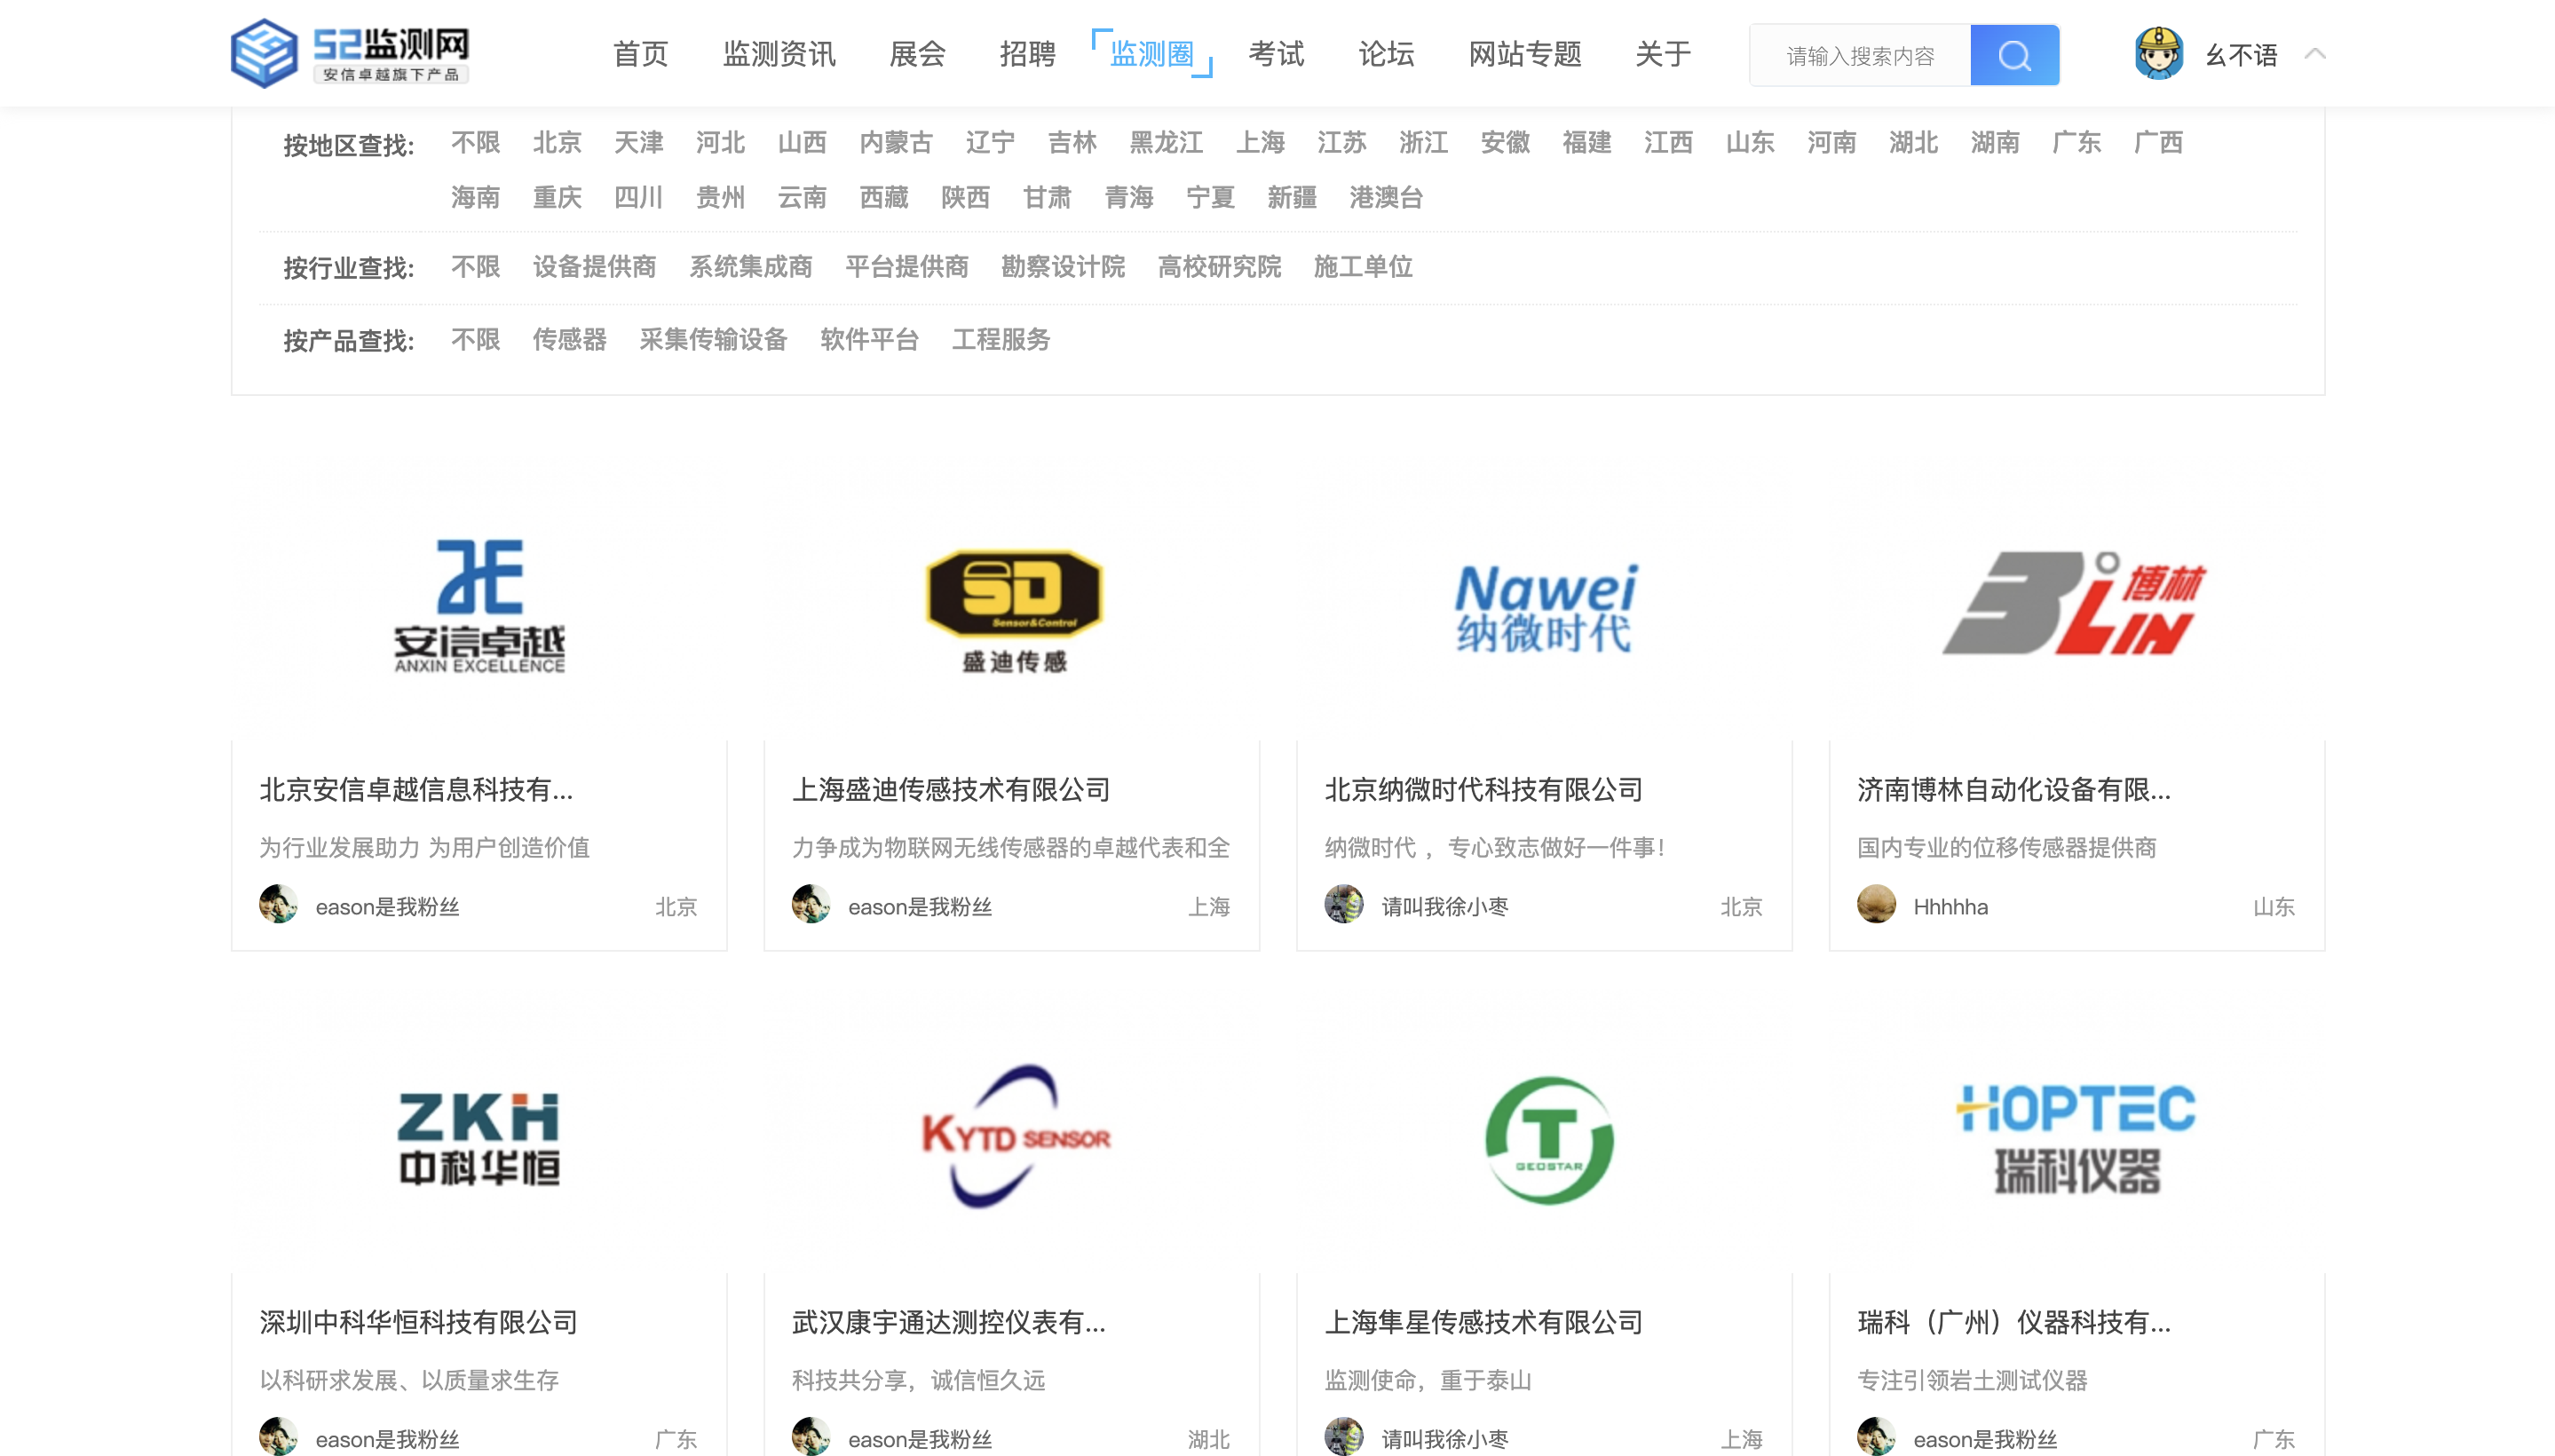Filter product by 采集传输设备
The width and height of the screenshot is (2555, 1456).
point(713,340)
